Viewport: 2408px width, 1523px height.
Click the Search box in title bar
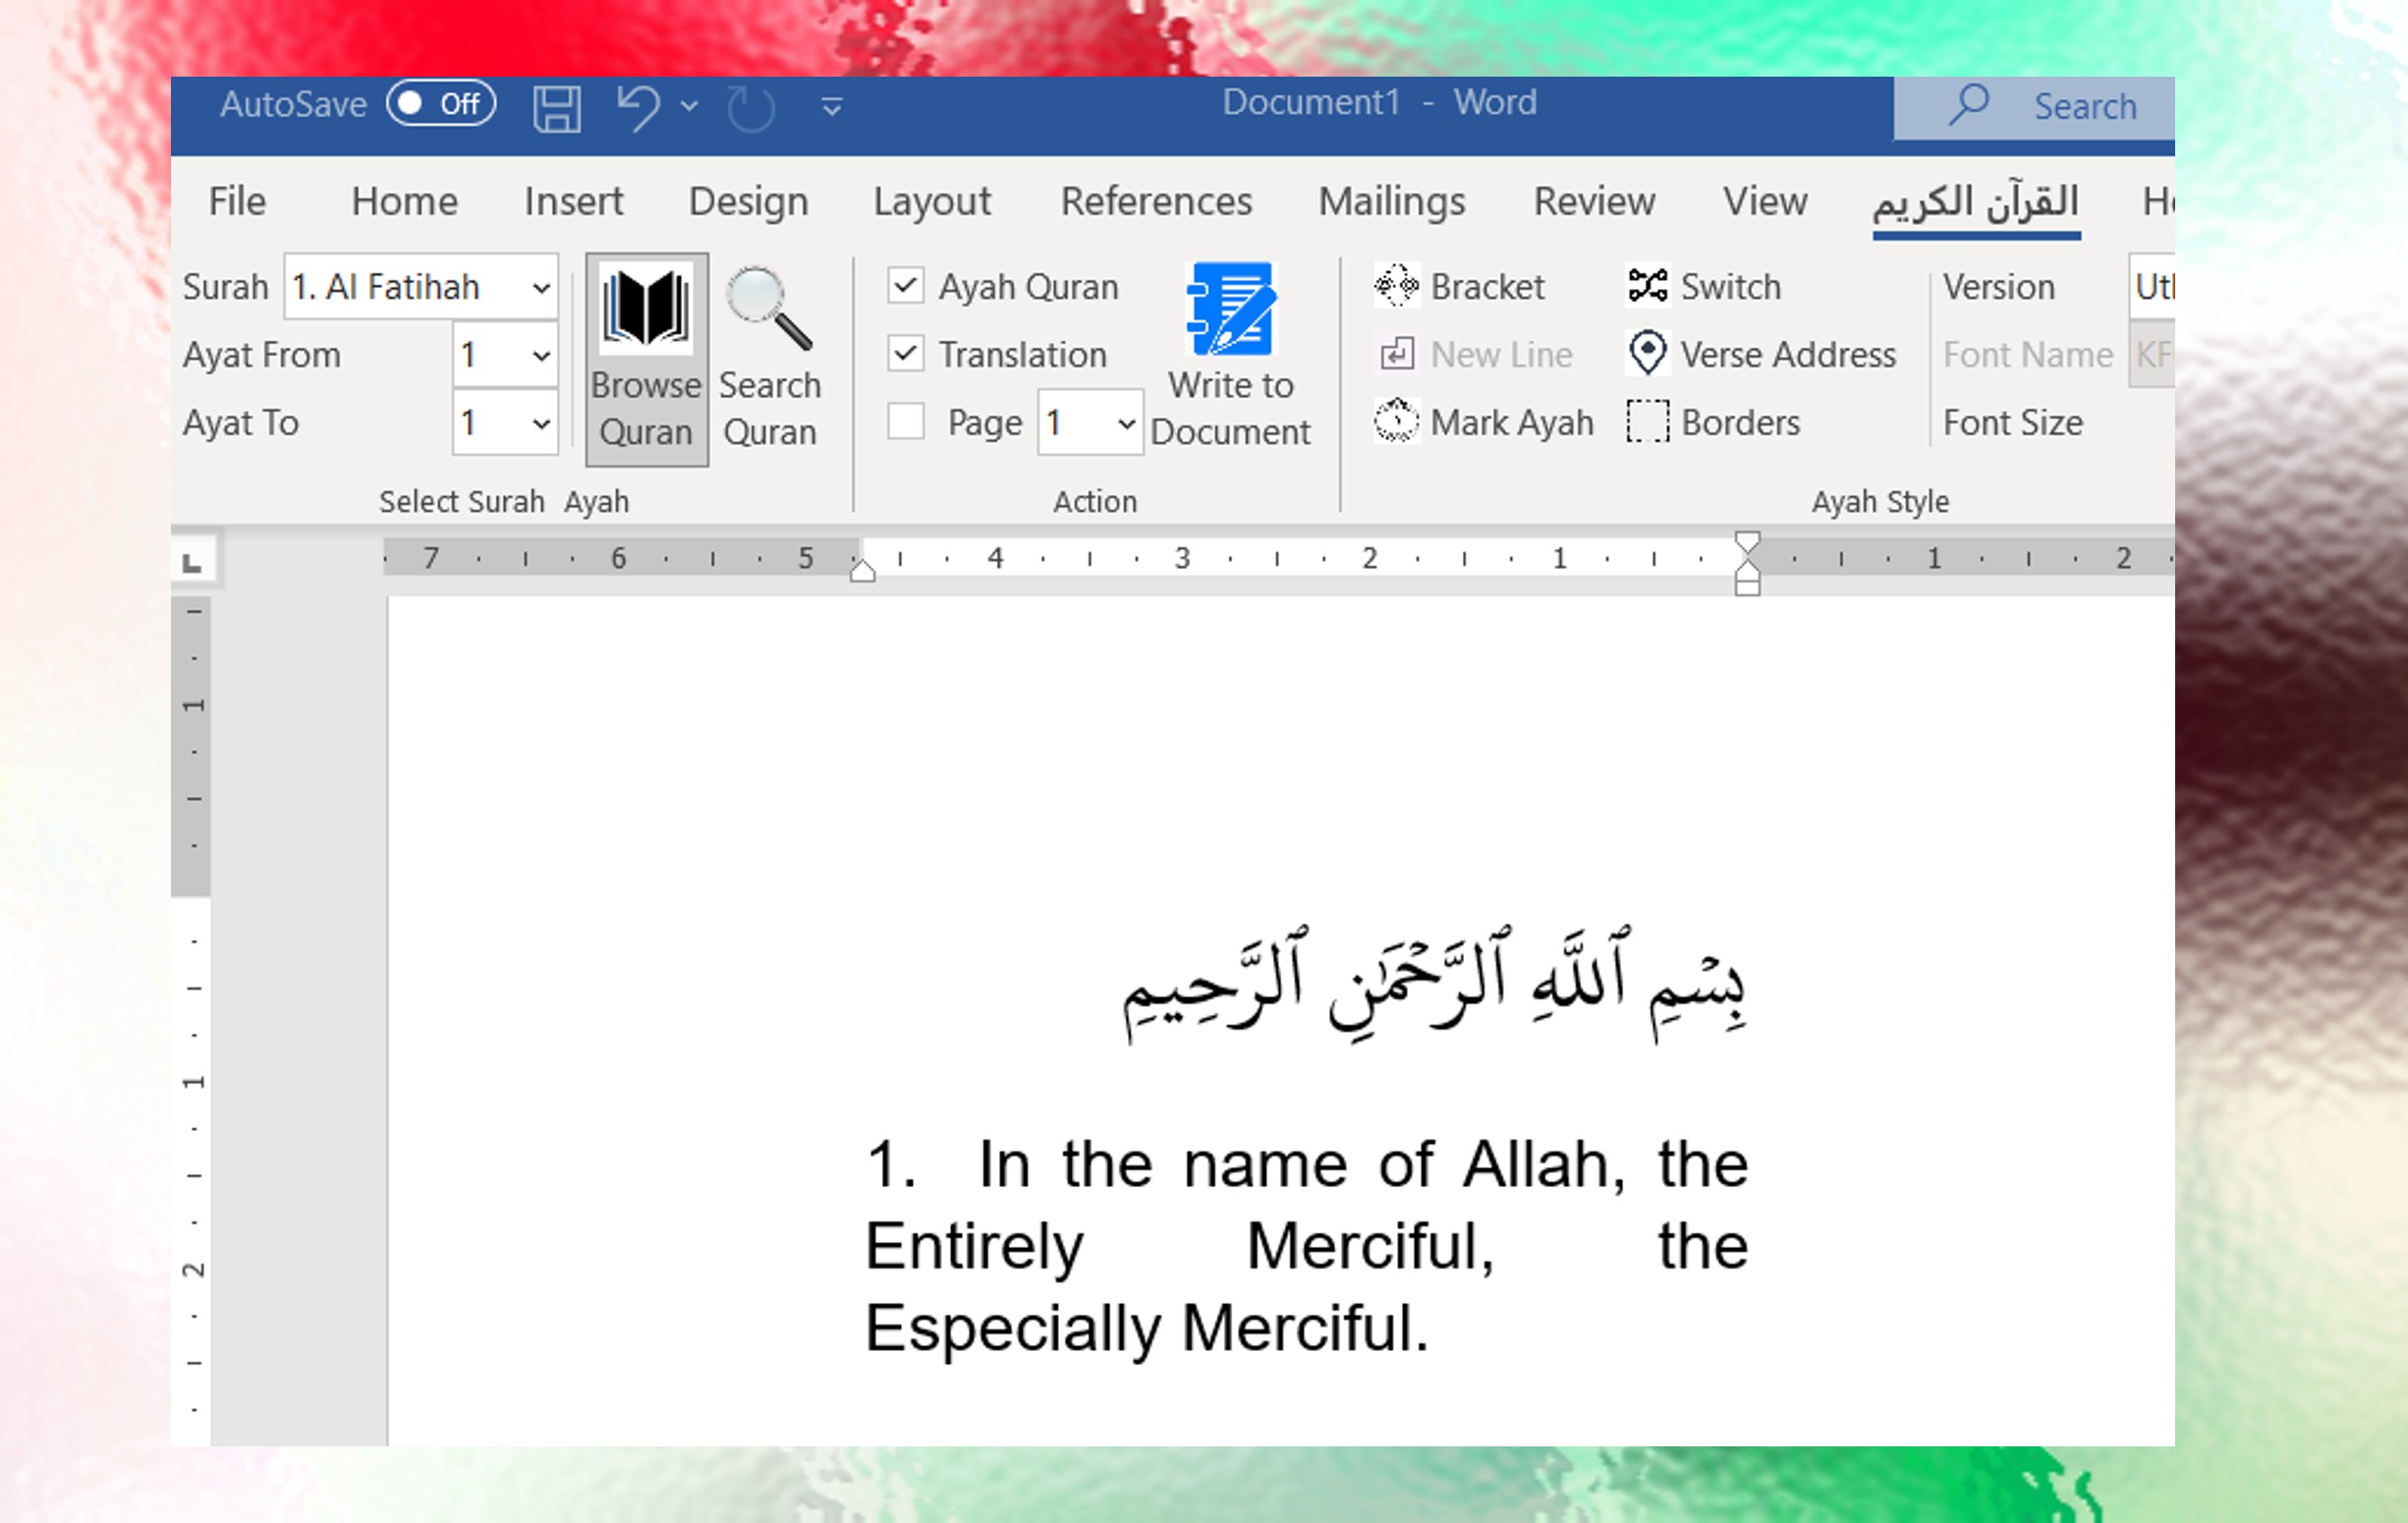point(2034,107)
